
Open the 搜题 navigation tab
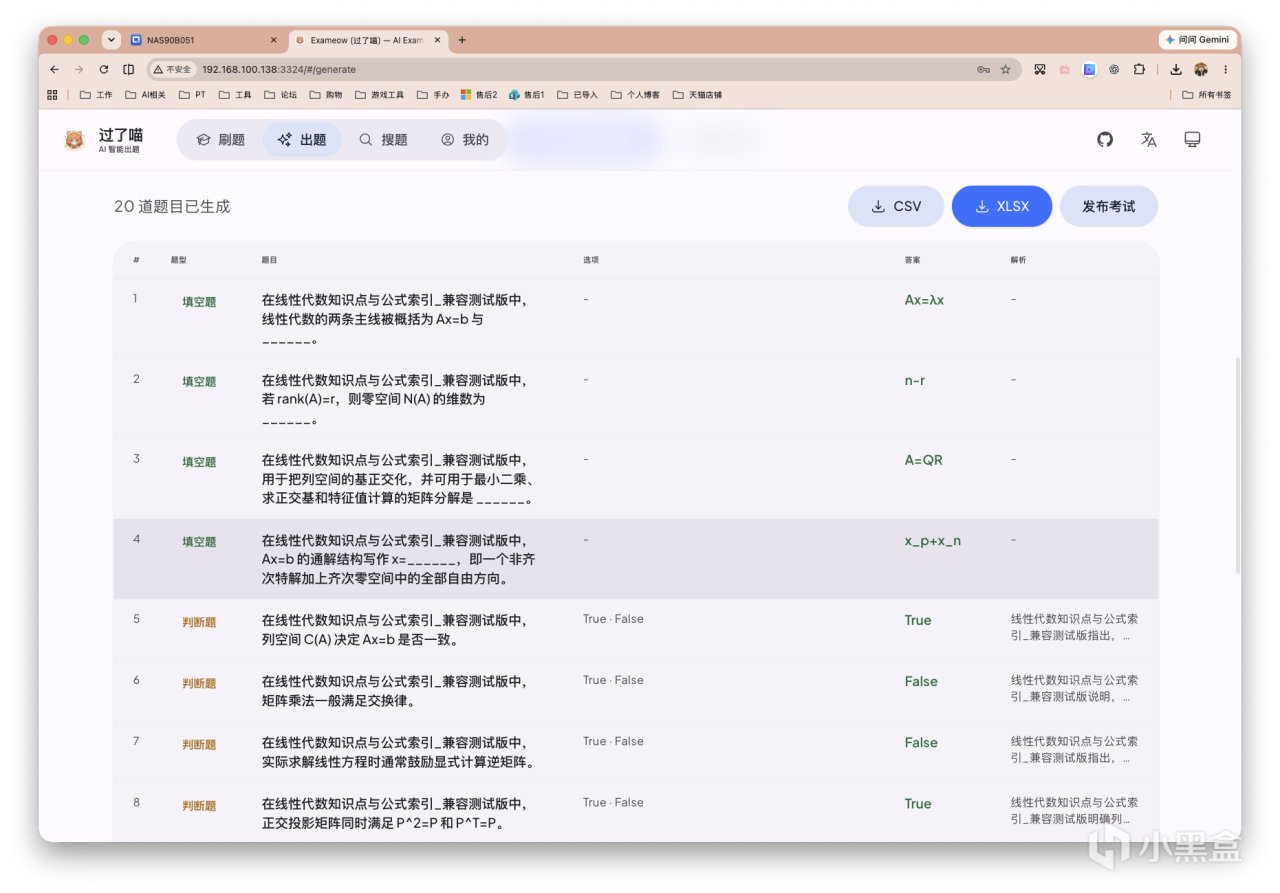tap(383, 140)
